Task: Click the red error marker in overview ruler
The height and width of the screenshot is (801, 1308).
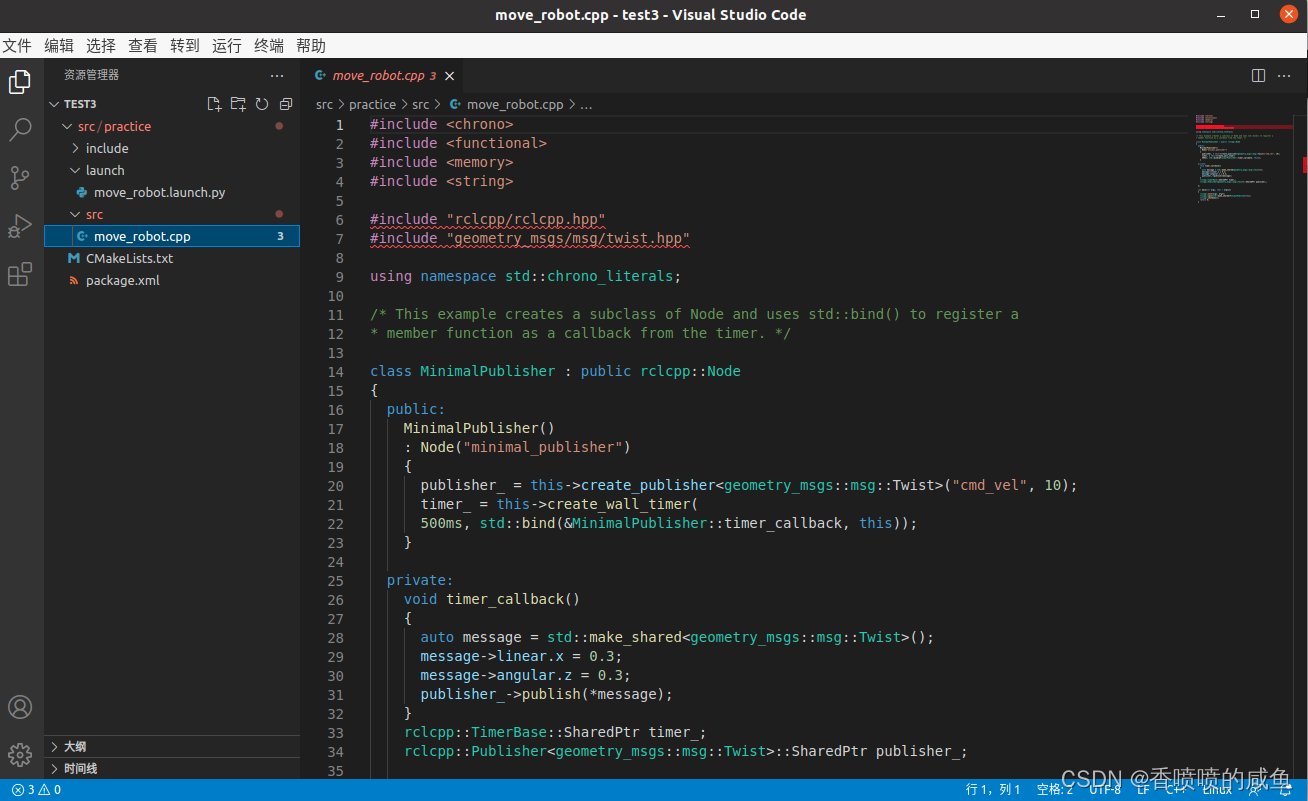Action: 1304,163
